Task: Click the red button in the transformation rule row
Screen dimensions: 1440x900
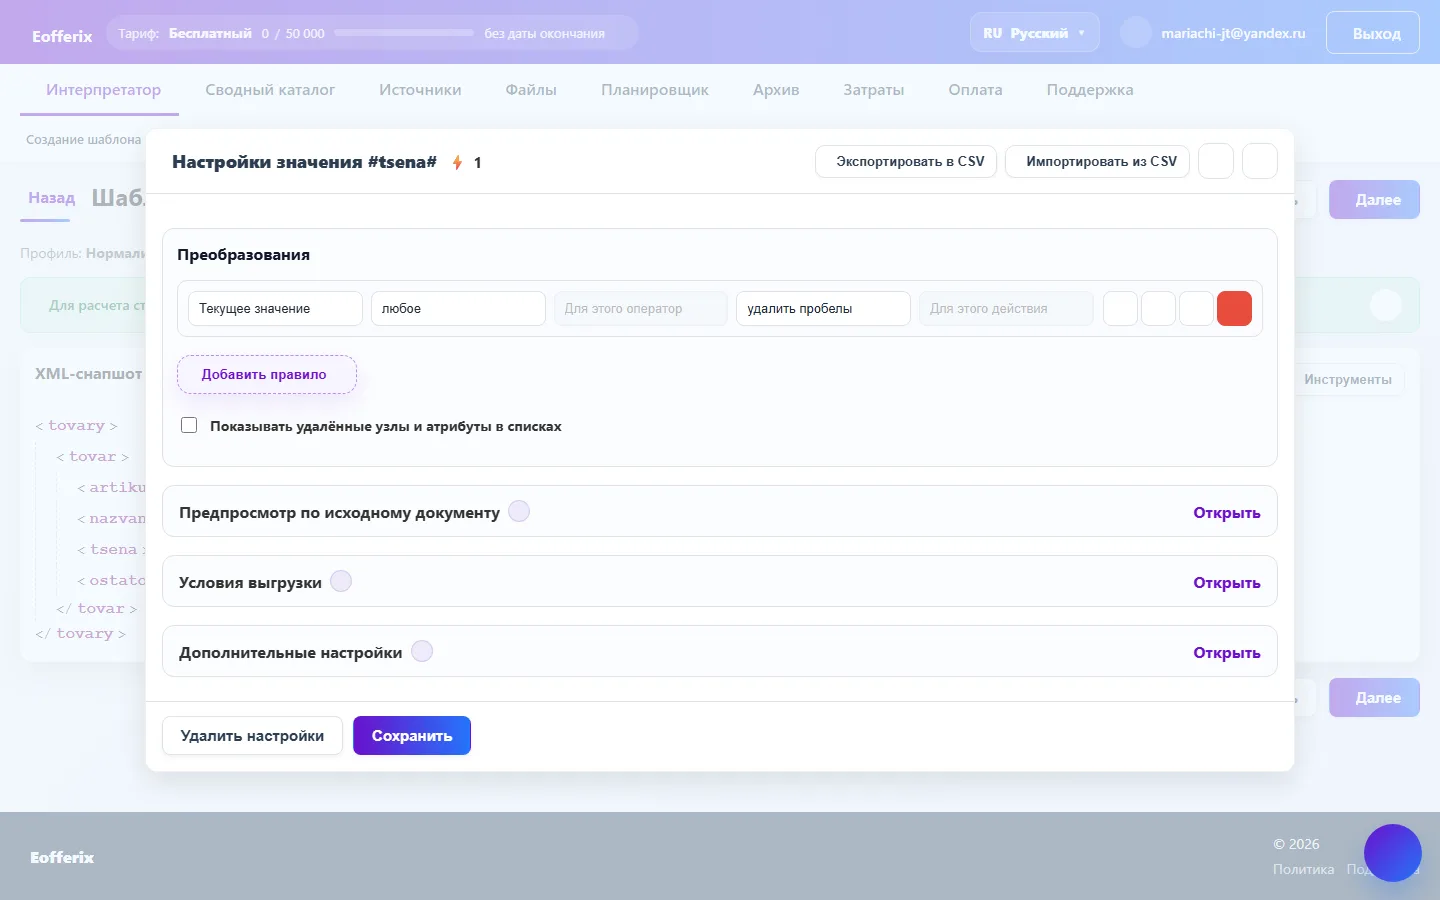Action: (x=1234, y=308)
